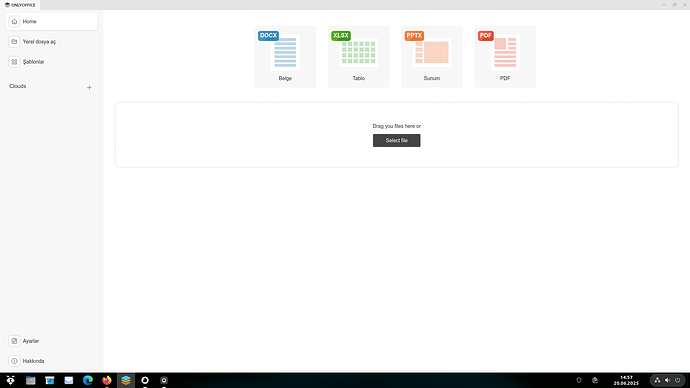690x388 pixels.
Task: Create a new DOCX Belge document
Action: point(285,56)
